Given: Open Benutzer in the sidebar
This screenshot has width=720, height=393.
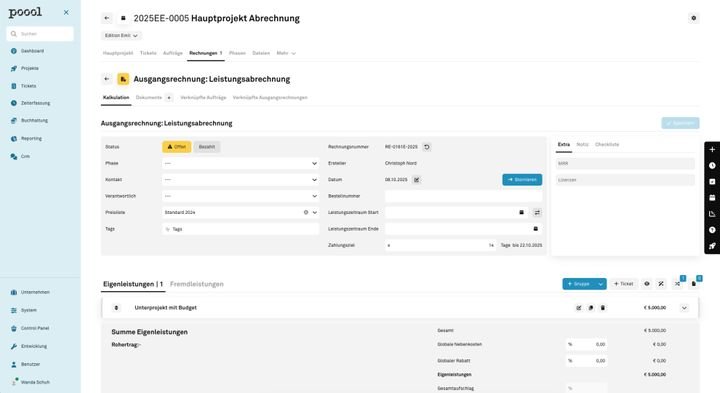Looking at the screenshot, I should click(x=30, y=364).
